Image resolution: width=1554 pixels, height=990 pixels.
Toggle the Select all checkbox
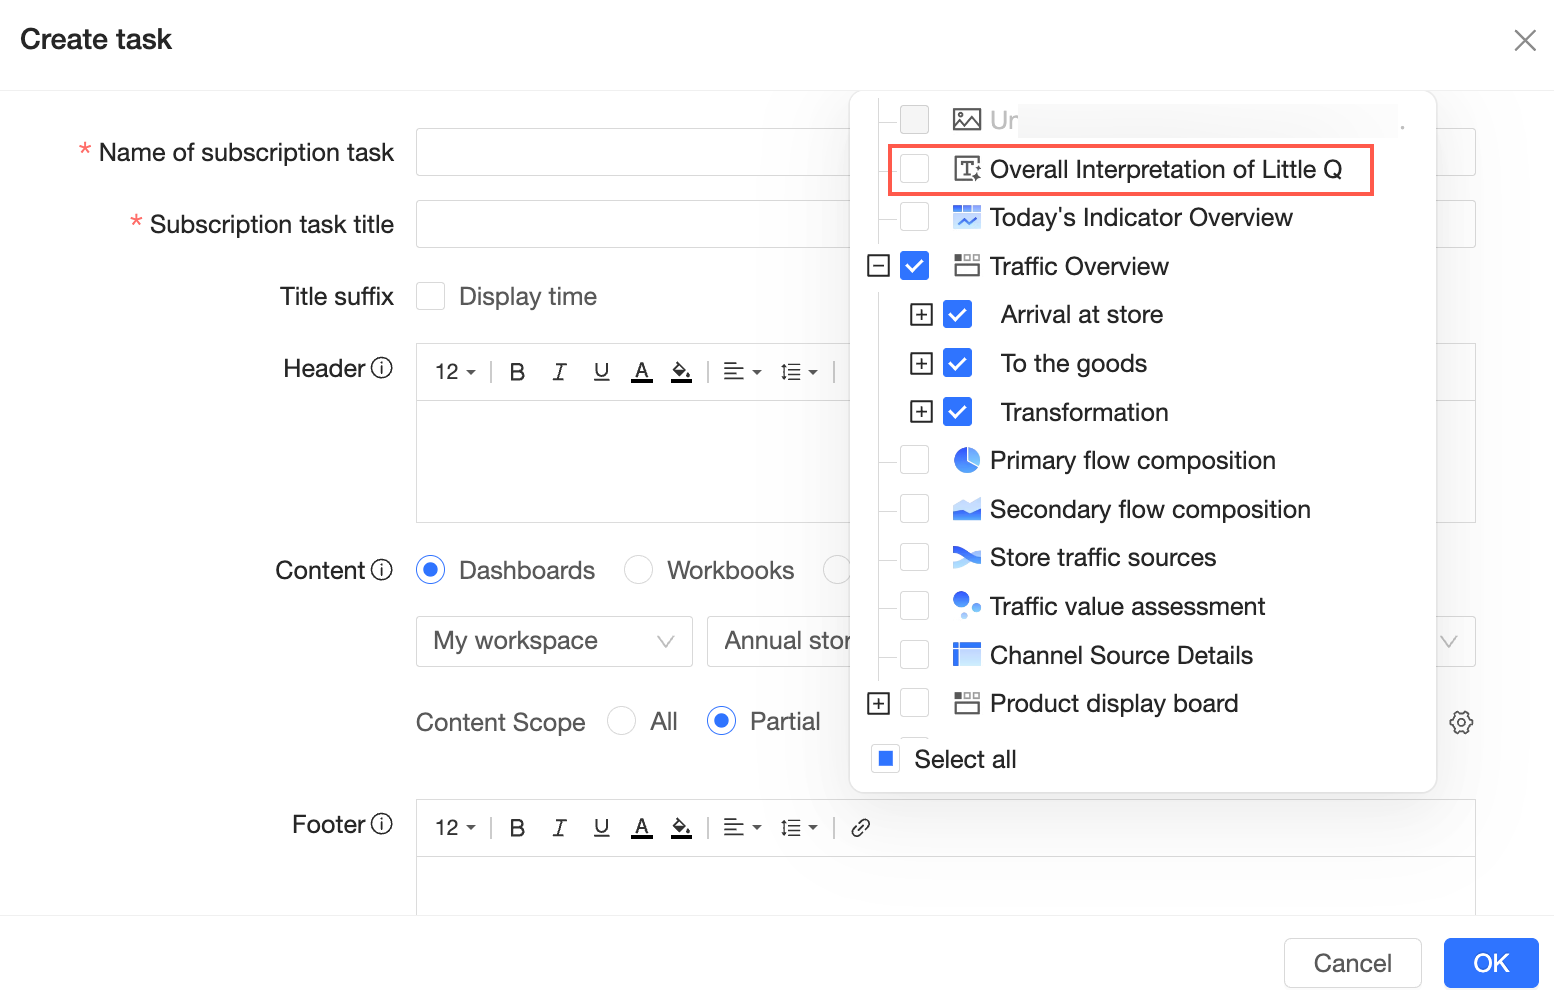point(886,758)
